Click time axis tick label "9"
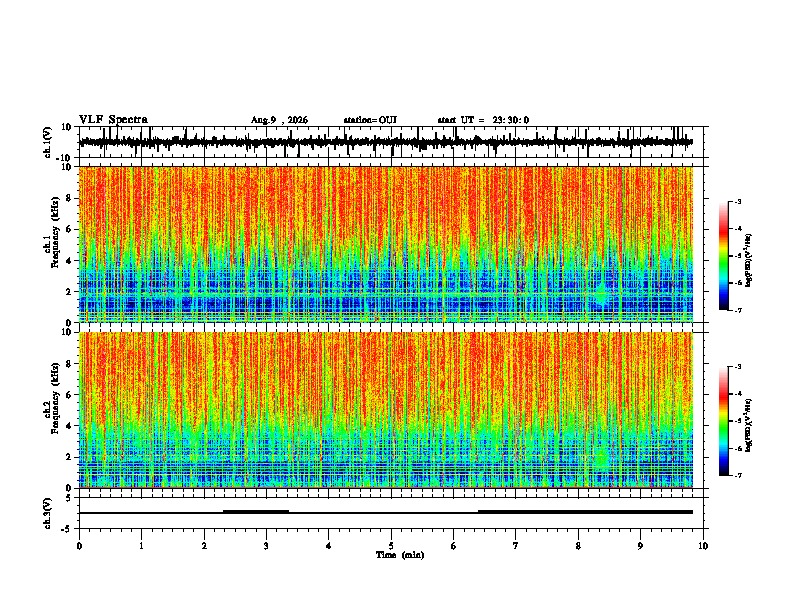 point(640,546)
